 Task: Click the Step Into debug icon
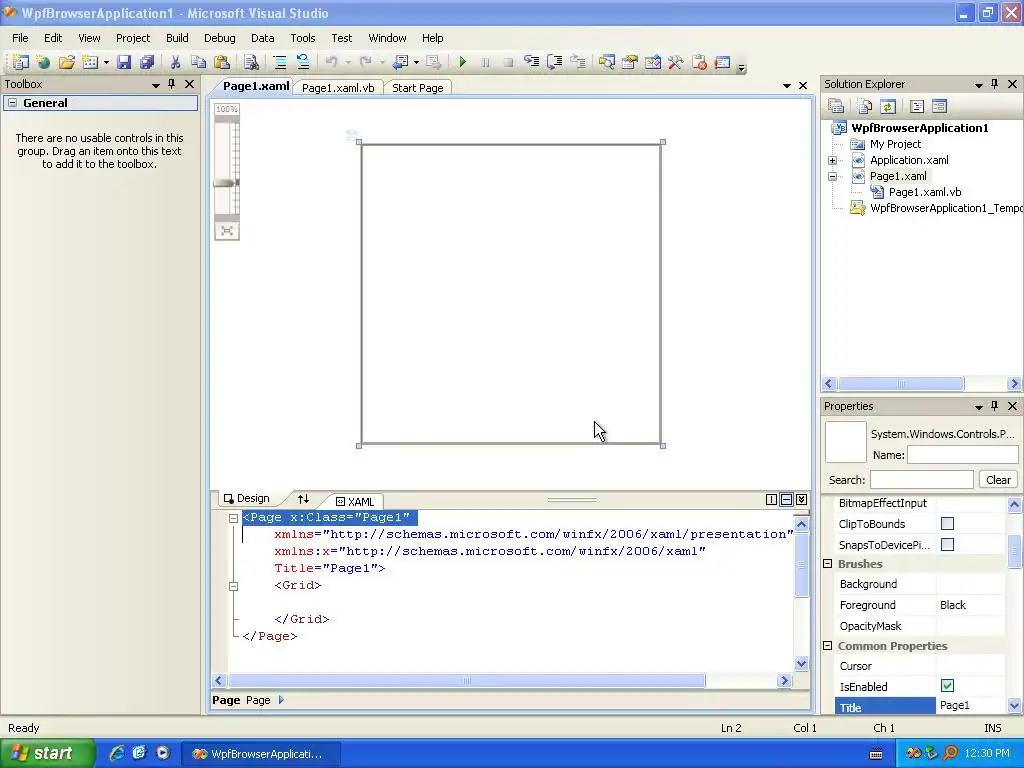coord(532,62)
